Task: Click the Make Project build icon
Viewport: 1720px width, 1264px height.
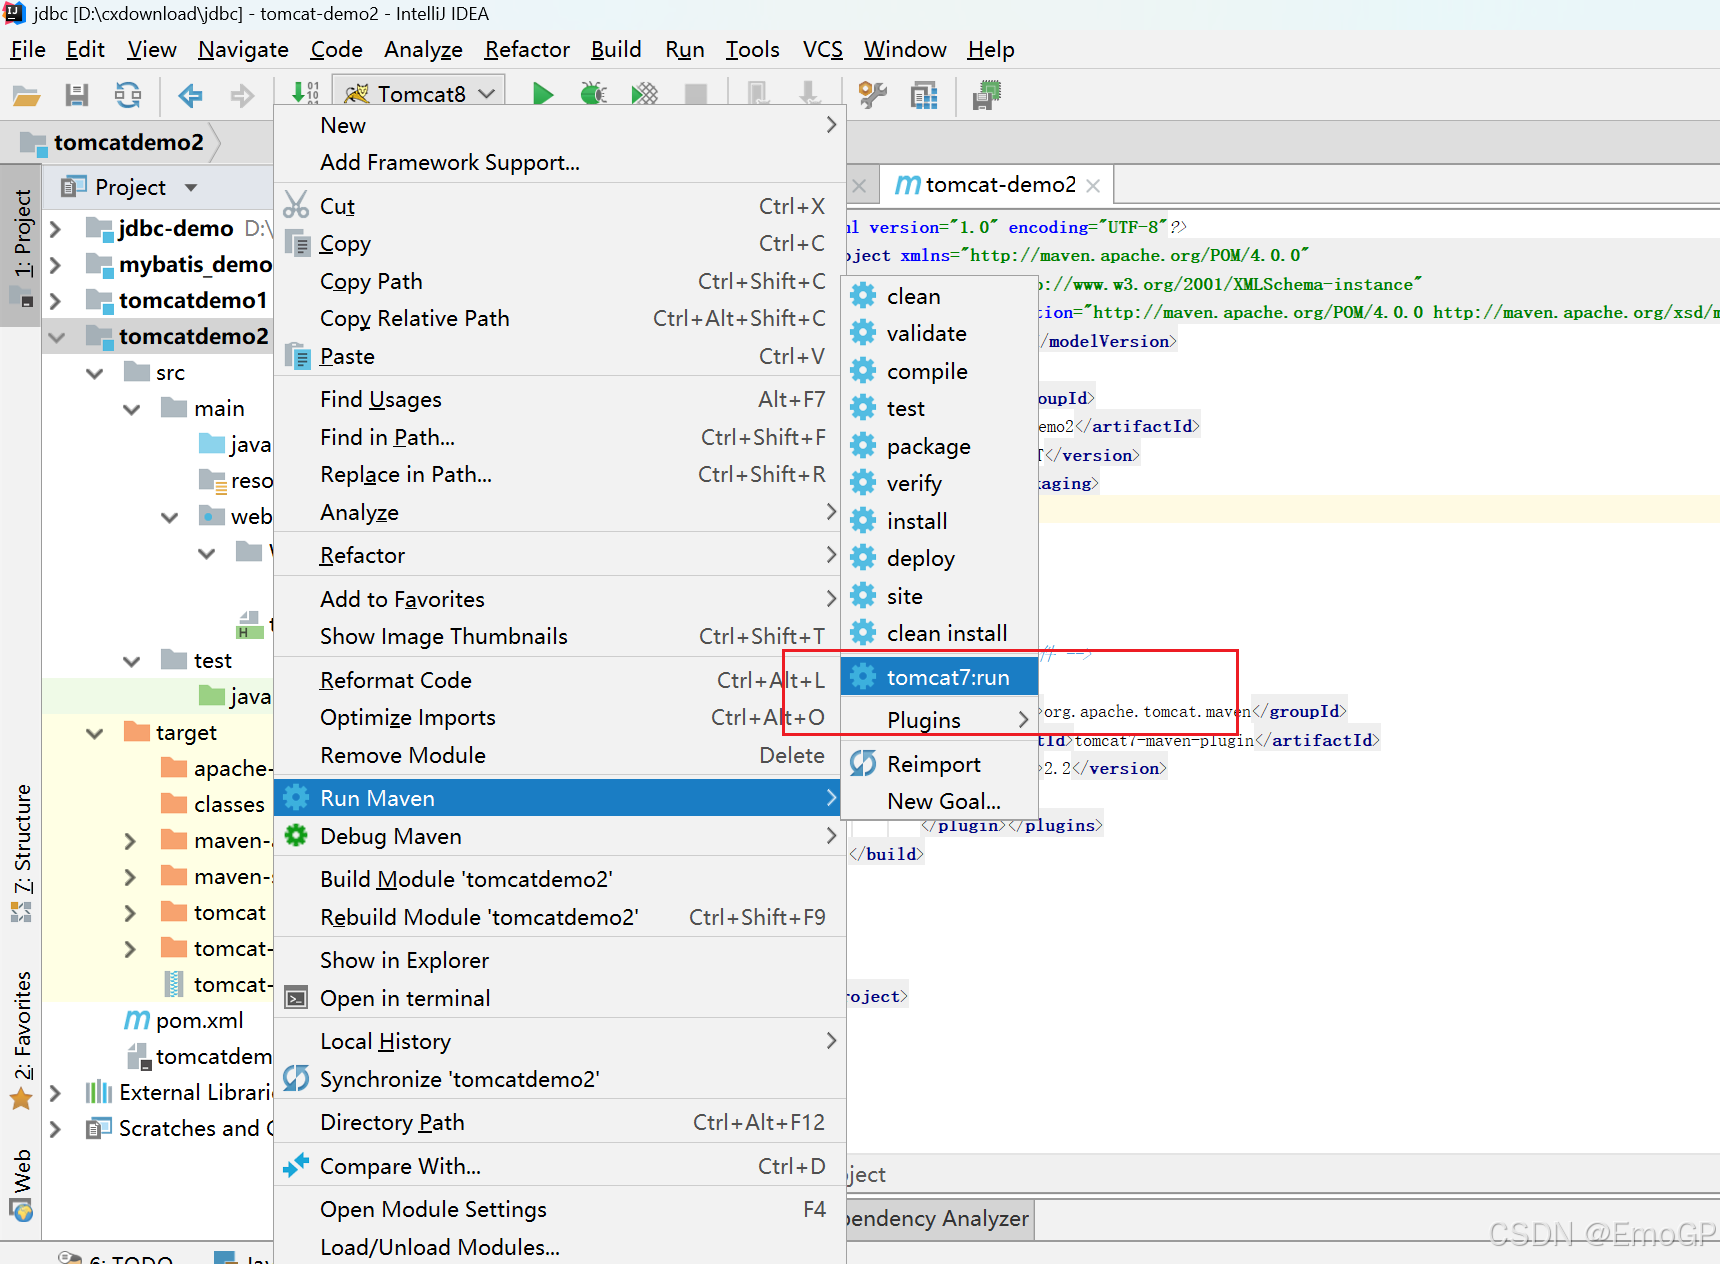Action: pyautogui.click(x=306, y=93)
